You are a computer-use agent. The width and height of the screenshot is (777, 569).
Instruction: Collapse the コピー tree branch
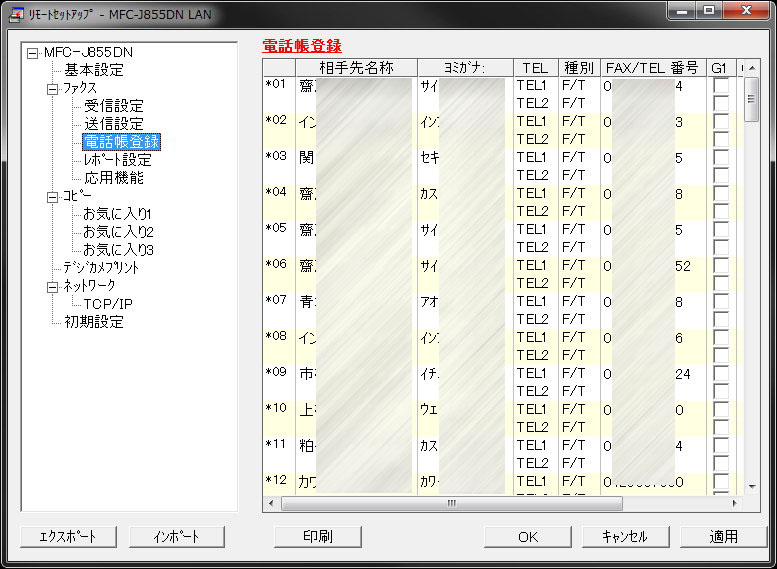53,197
